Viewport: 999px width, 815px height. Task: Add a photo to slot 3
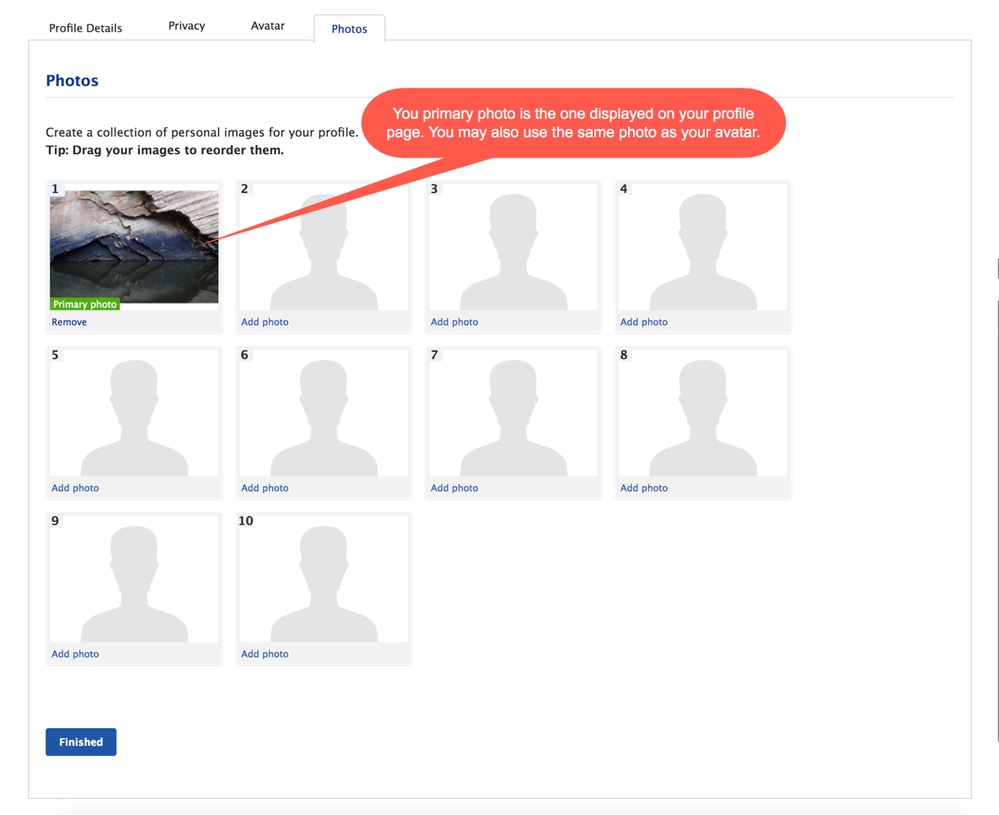click(454, 321)
